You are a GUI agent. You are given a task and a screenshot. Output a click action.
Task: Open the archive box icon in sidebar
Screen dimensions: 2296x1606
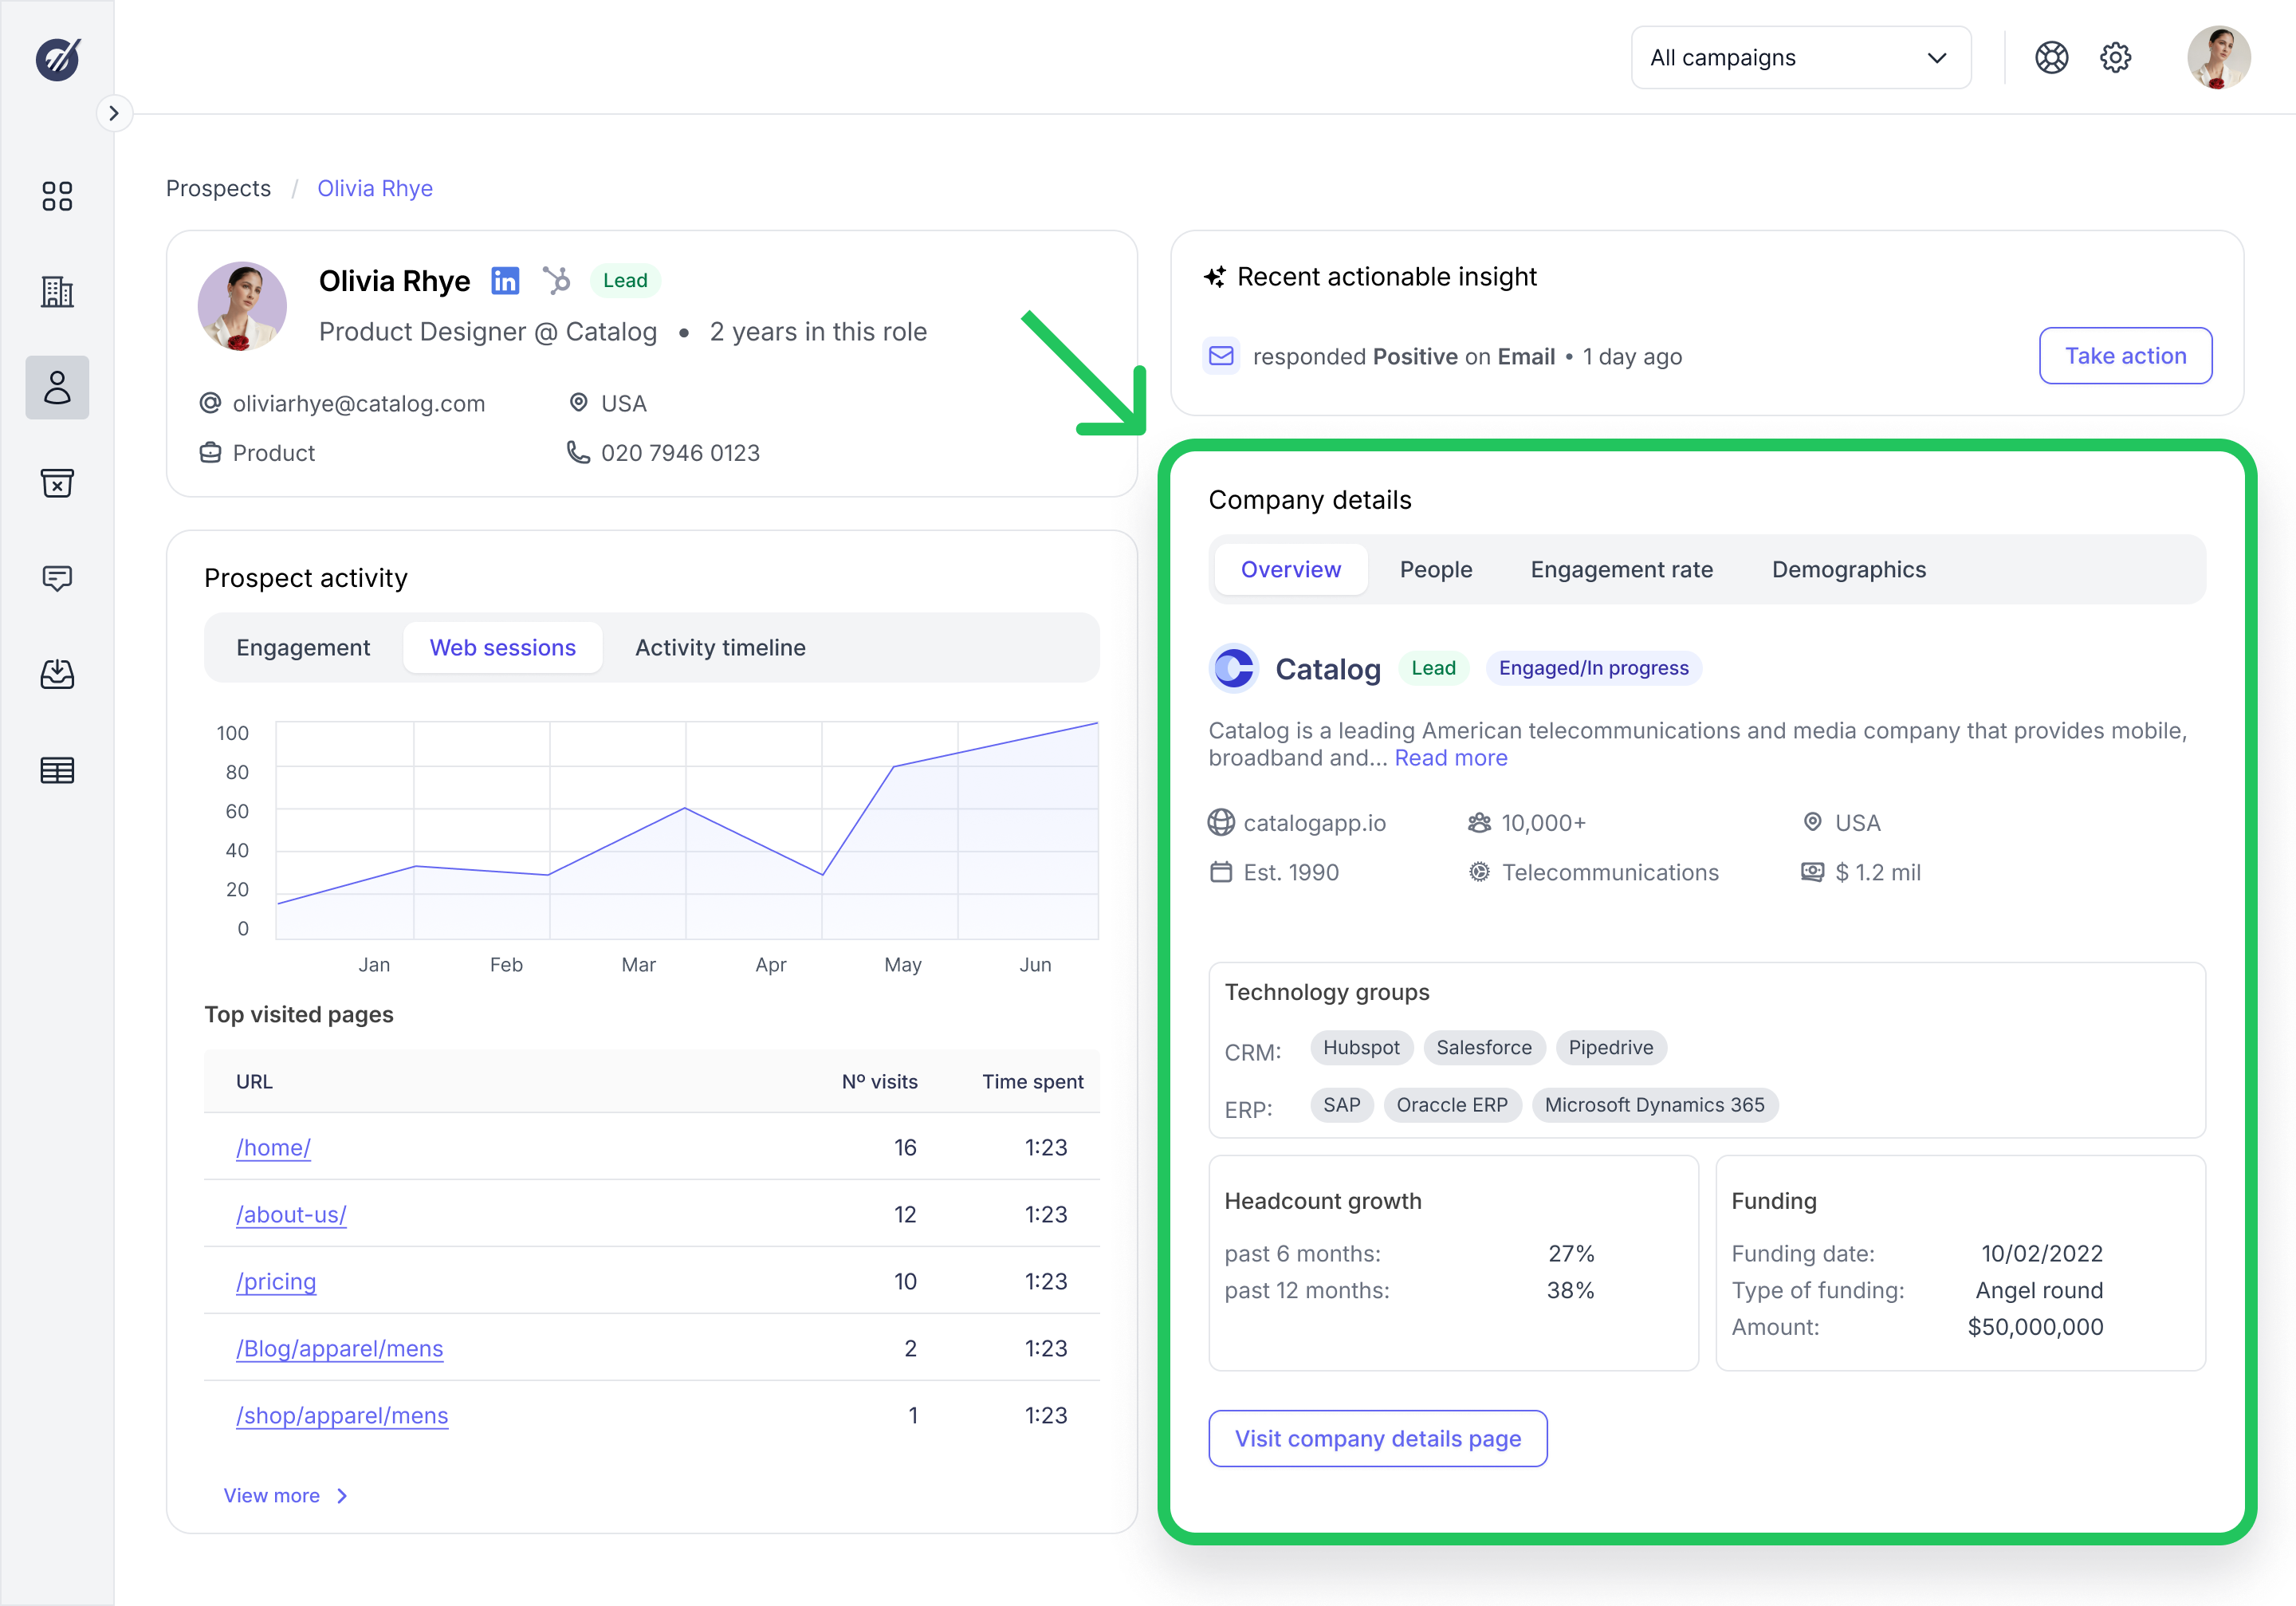click(57, 483)
